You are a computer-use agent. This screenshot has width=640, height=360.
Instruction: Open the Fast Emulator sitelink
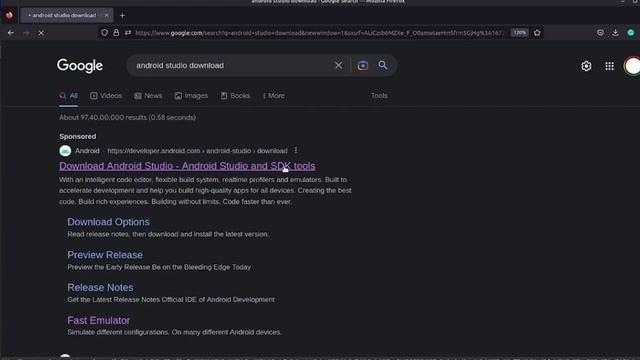99,320
